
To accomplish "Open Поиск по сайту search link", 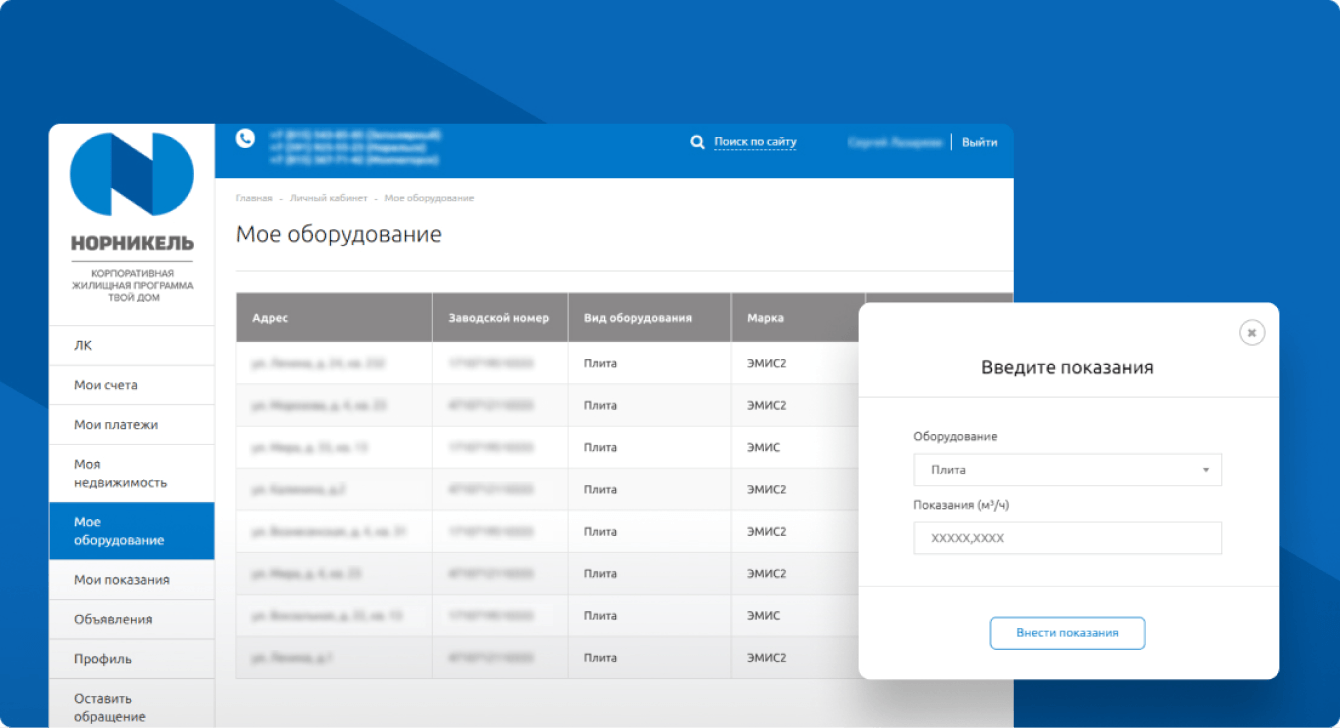I will (754, 141).
